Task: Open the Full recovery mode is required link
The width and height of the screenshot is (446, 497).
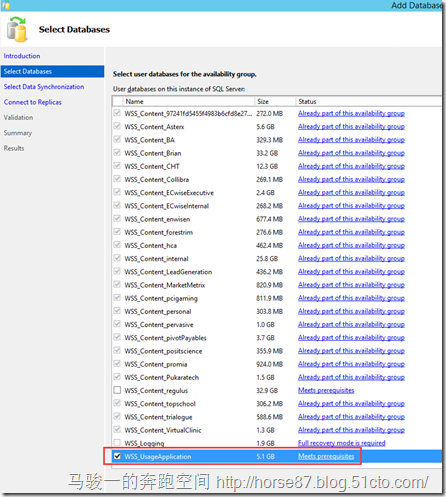Action: [x=342, y=443]
